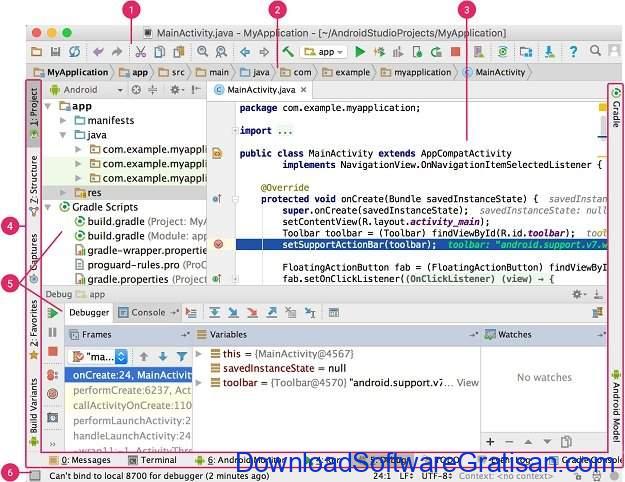The height and width of the screenshot is (482, 625).
Task: Click the SDK Manager download icon
Action: (550, 52)
